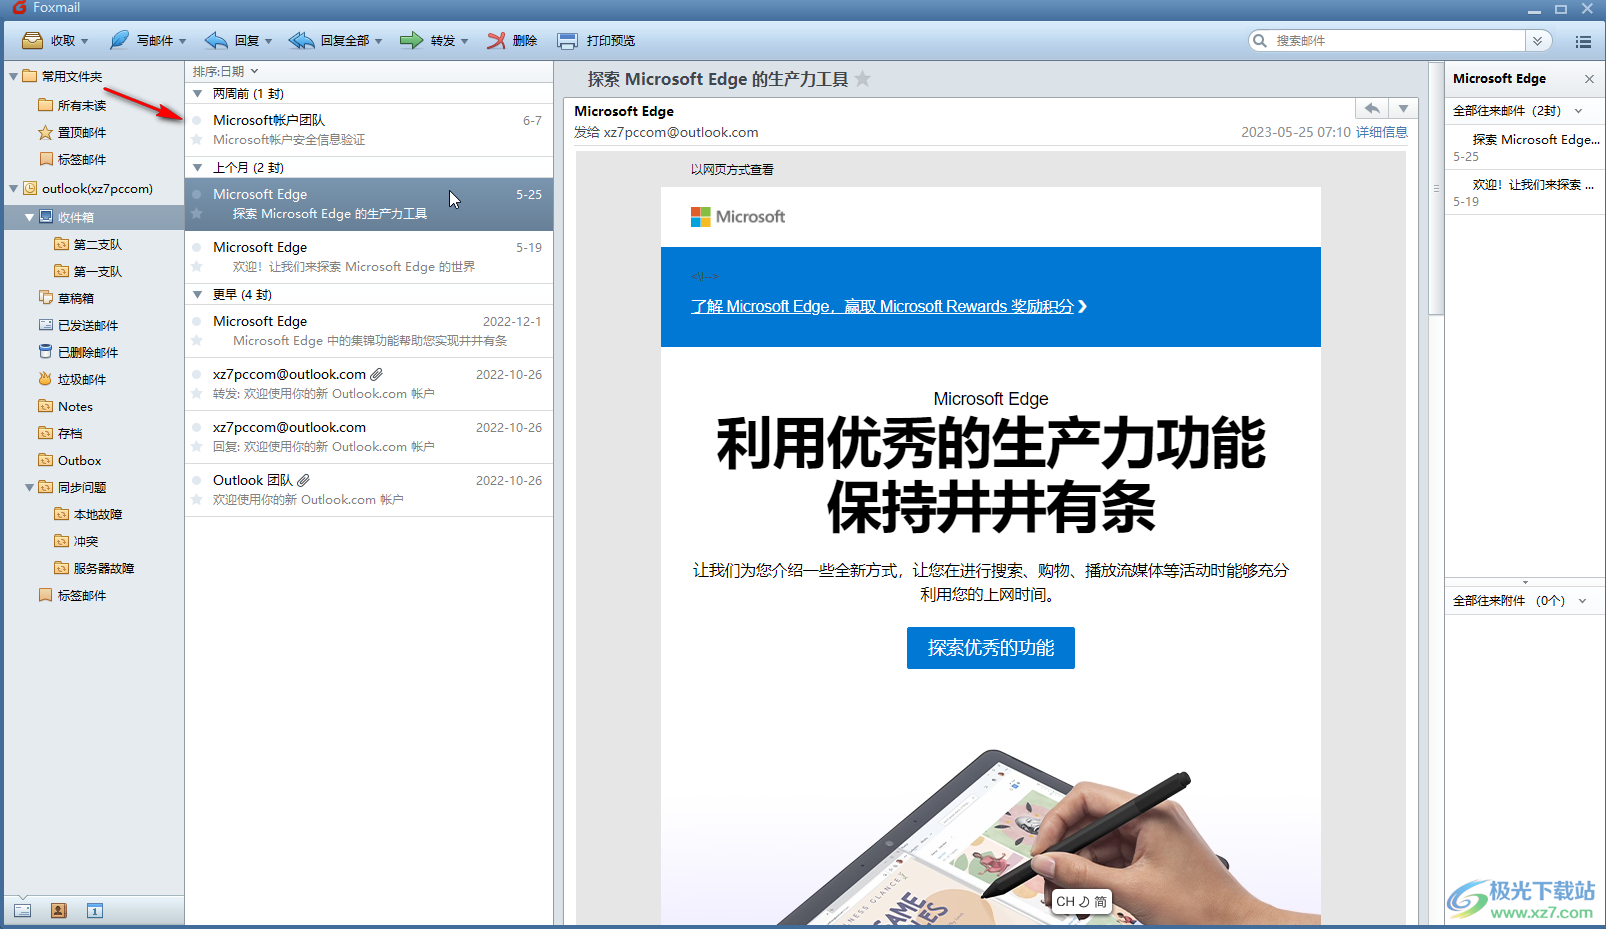Open the Outbox folder
1606x929 pixels.
69,460
